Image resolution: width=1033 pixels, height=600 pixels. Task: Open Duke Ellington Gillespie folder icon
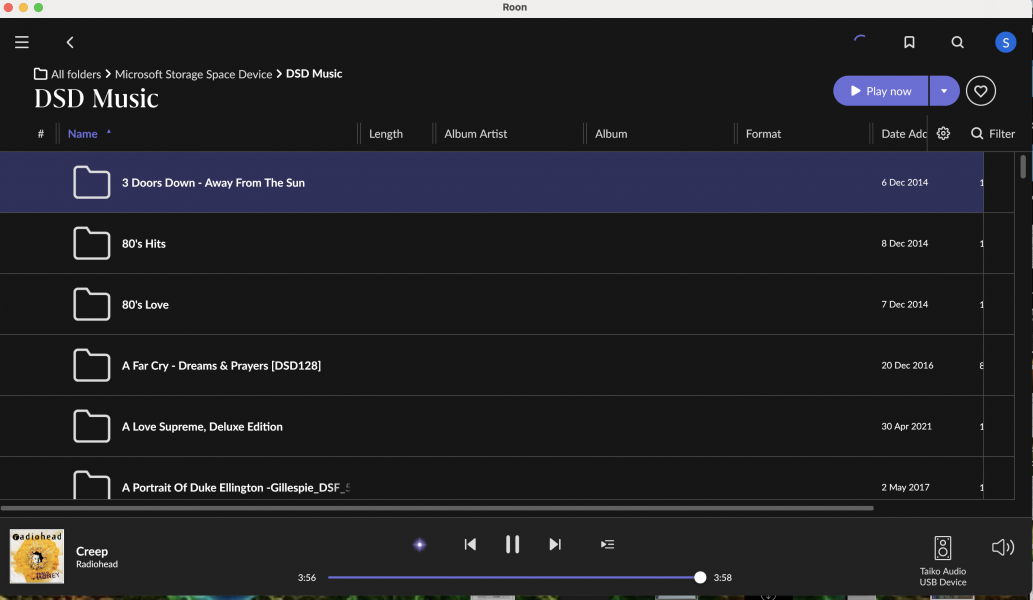point(92,485)
